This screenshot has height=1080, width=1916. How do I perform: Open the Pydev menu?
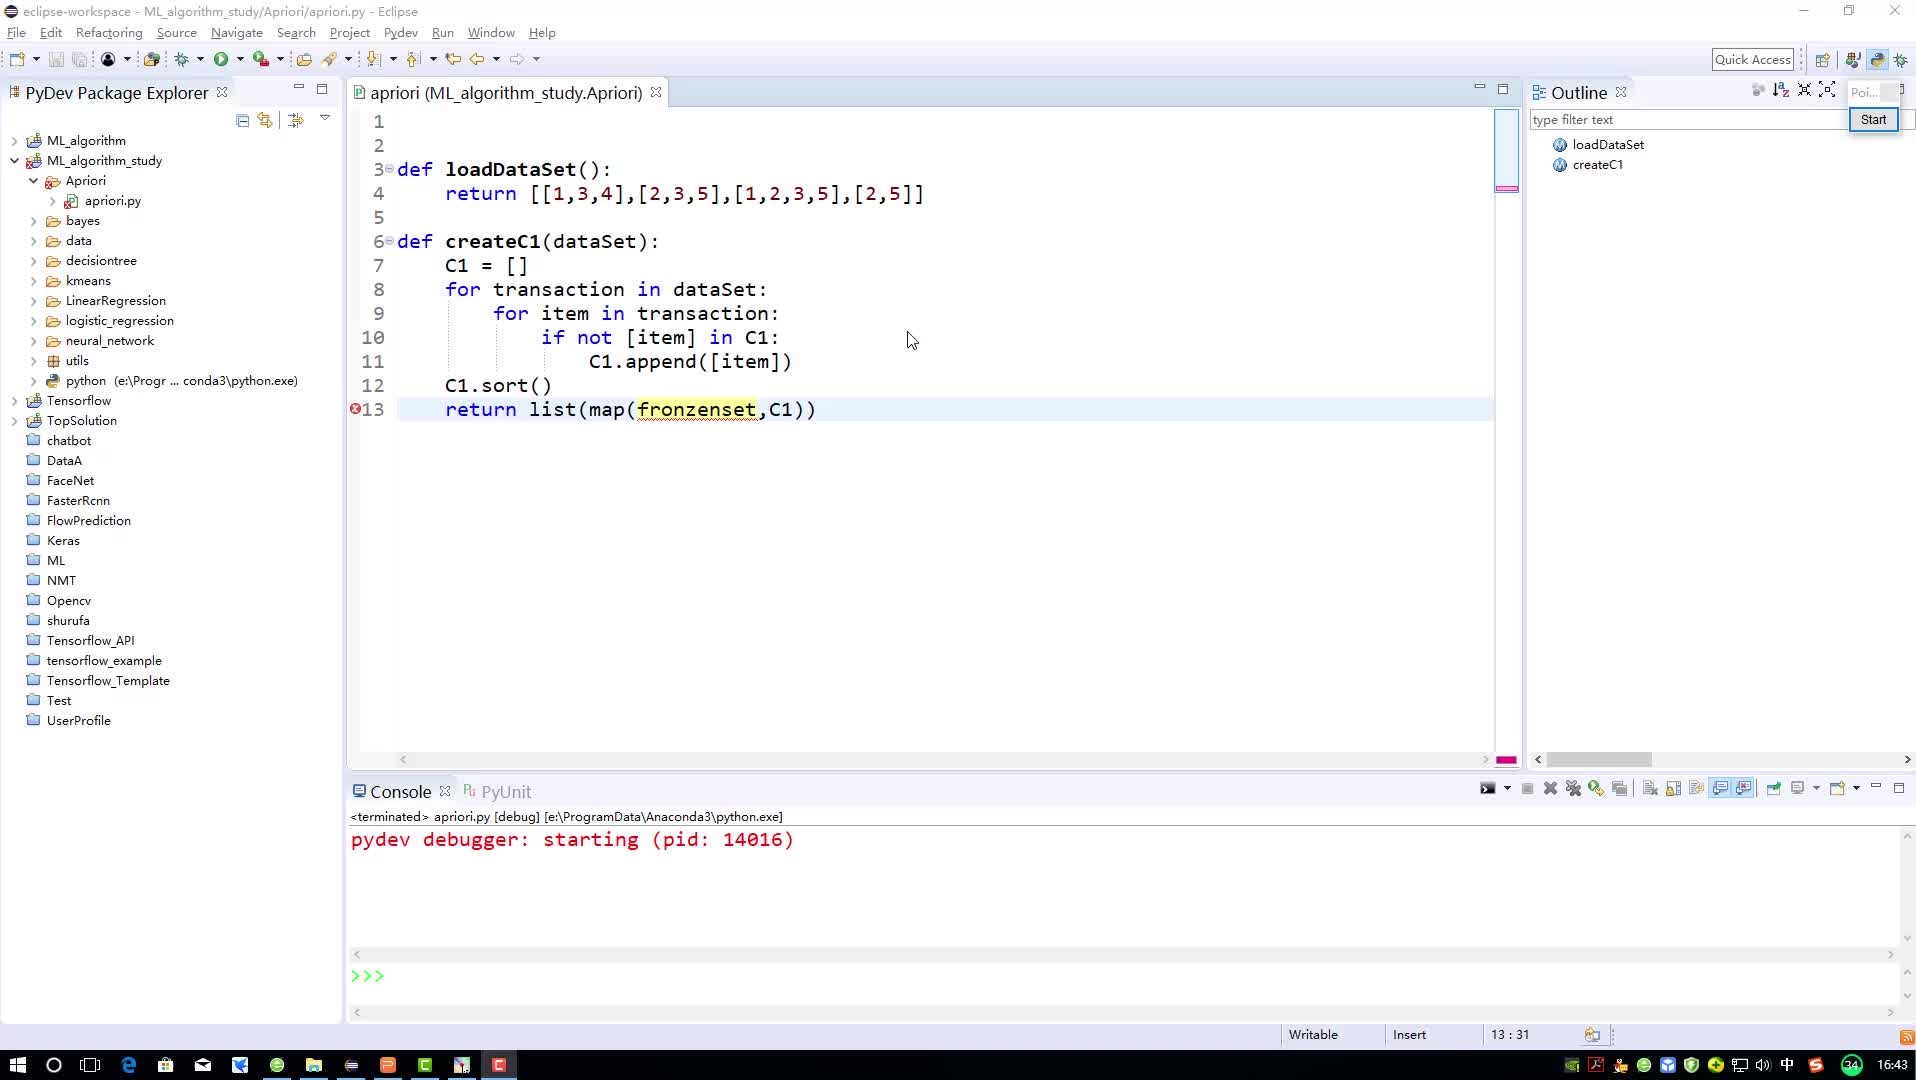point(400,33)
